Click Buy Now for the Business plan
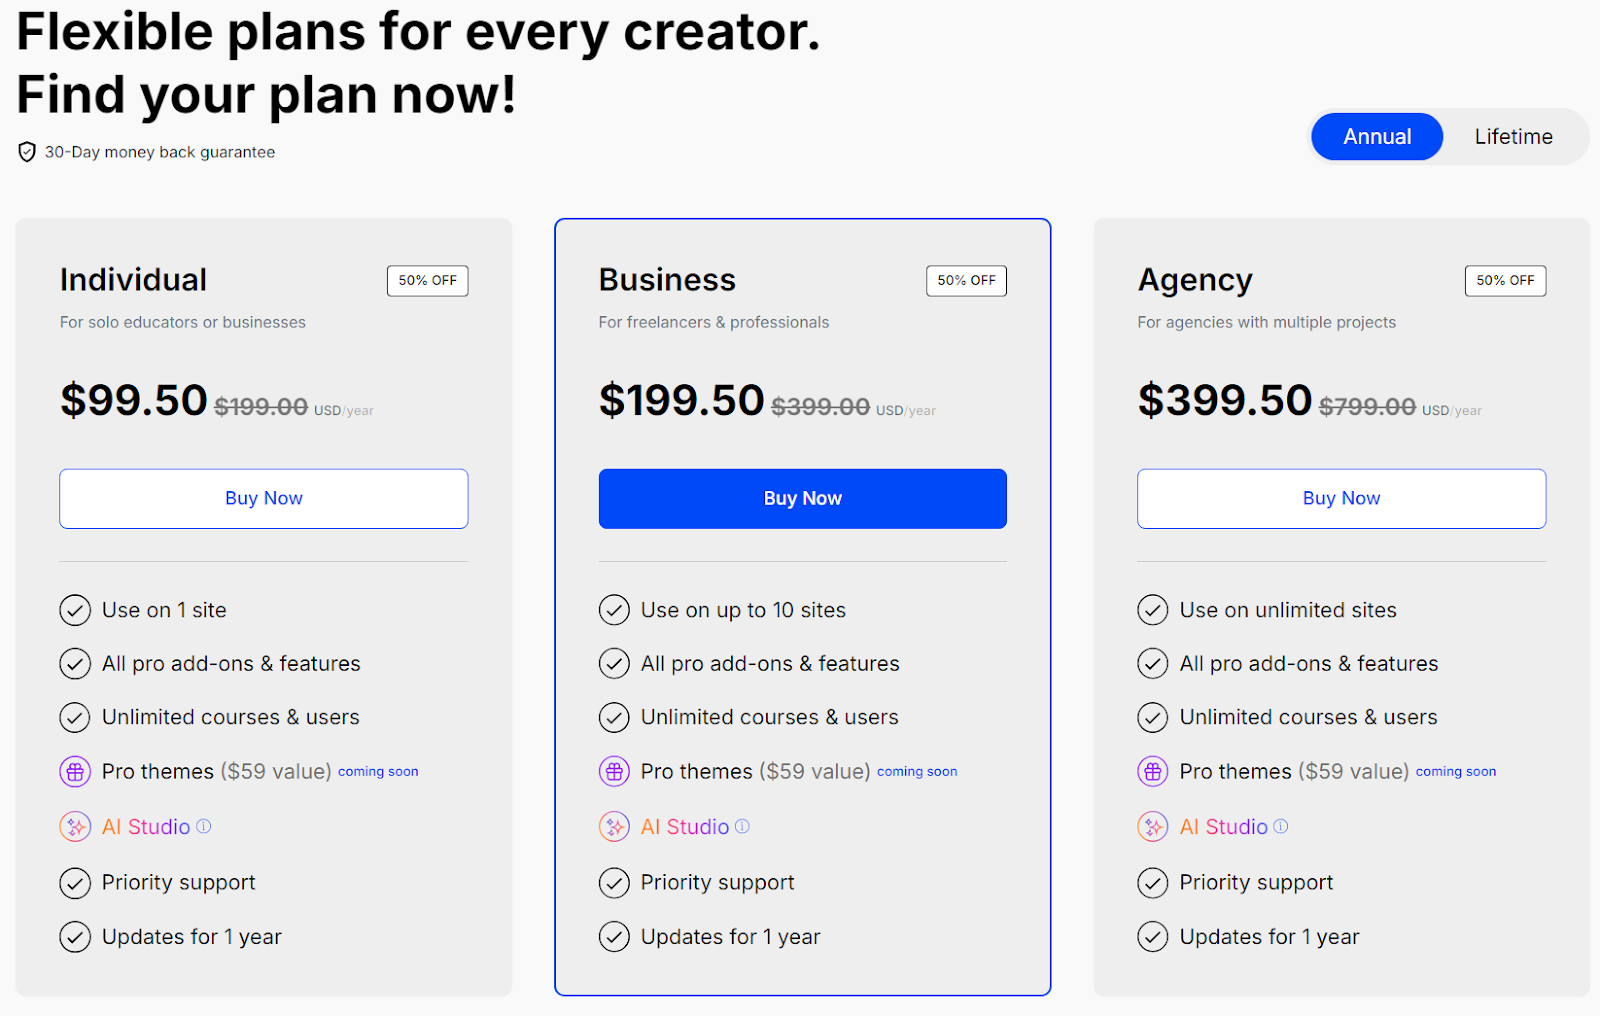Viewport: 1600px width, 1016px height. [801, 498]
